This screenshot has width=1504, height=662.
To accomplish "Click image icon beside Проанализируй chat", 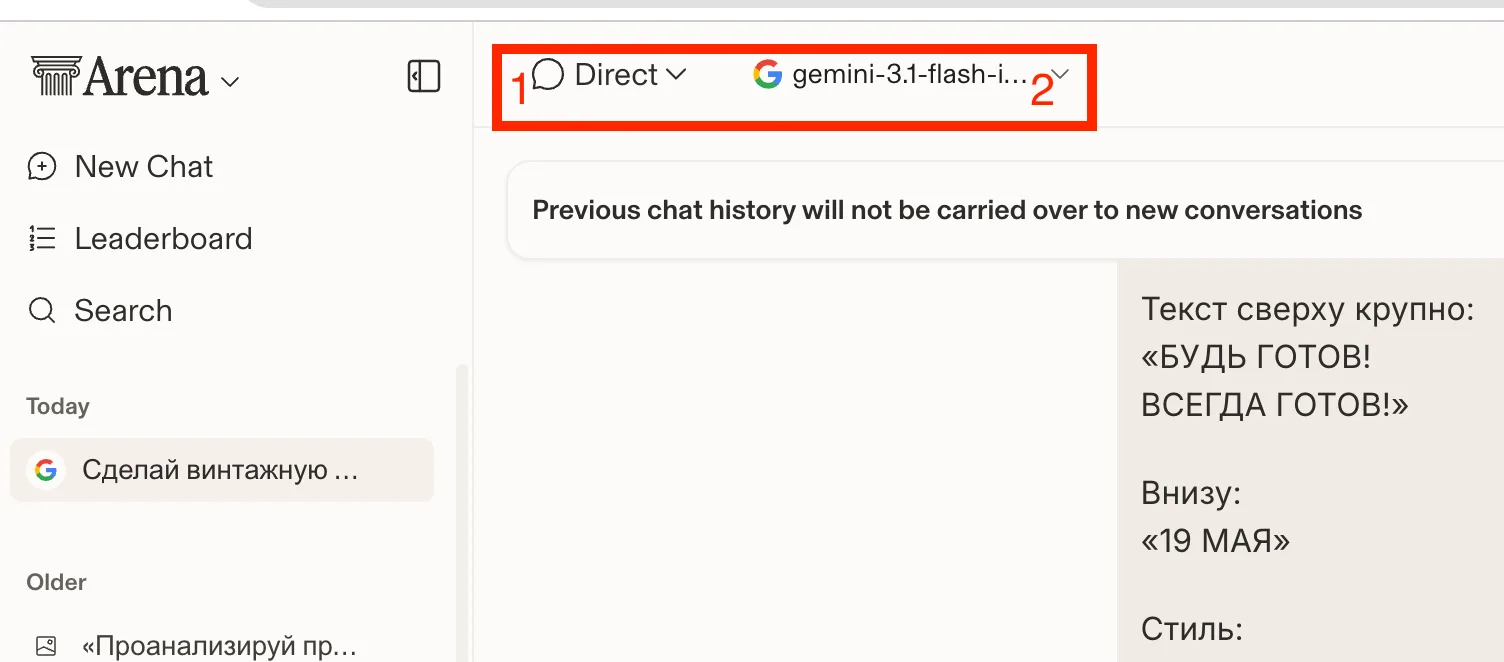I will 45,645.
